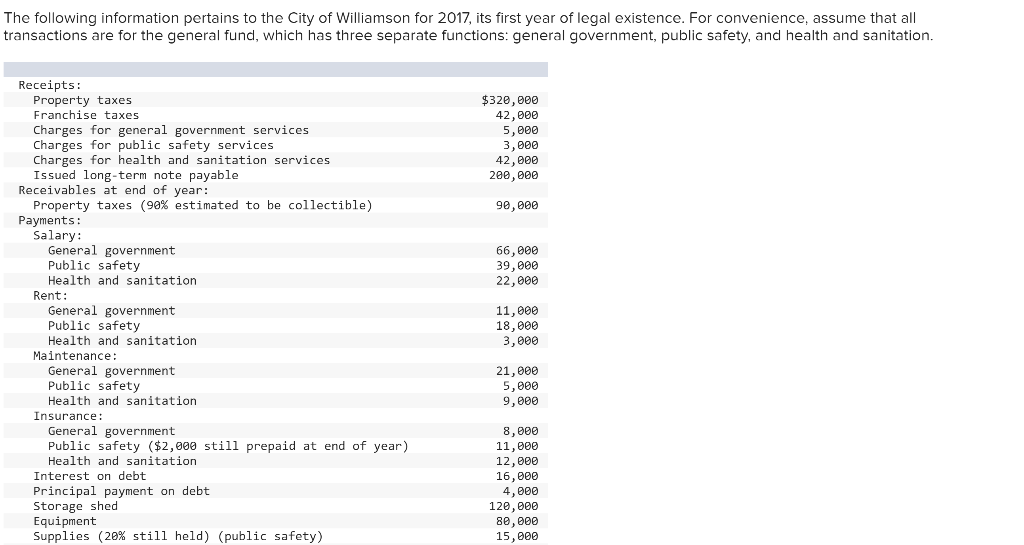Screen dimensions: 1024x545
Task: Select the $320,000 property taxes amount
Action: [x=510, y=100]
